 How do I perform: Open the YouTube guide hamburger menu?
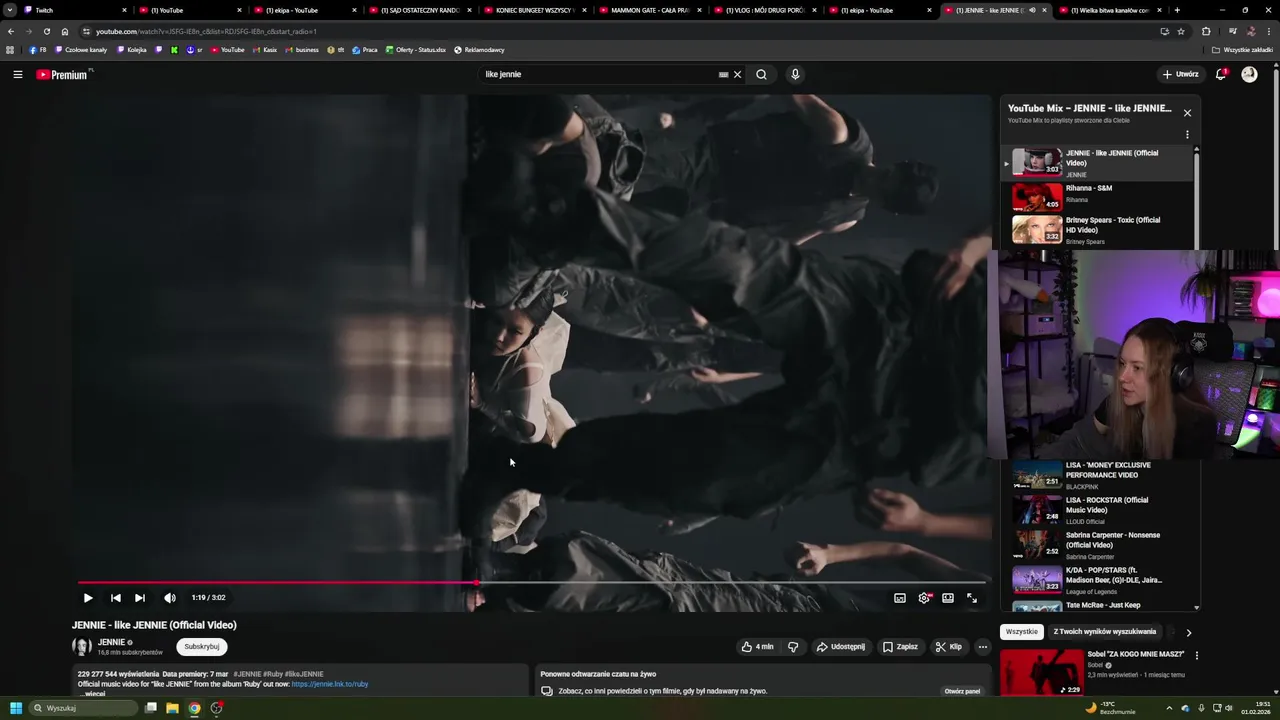point(17,74)
